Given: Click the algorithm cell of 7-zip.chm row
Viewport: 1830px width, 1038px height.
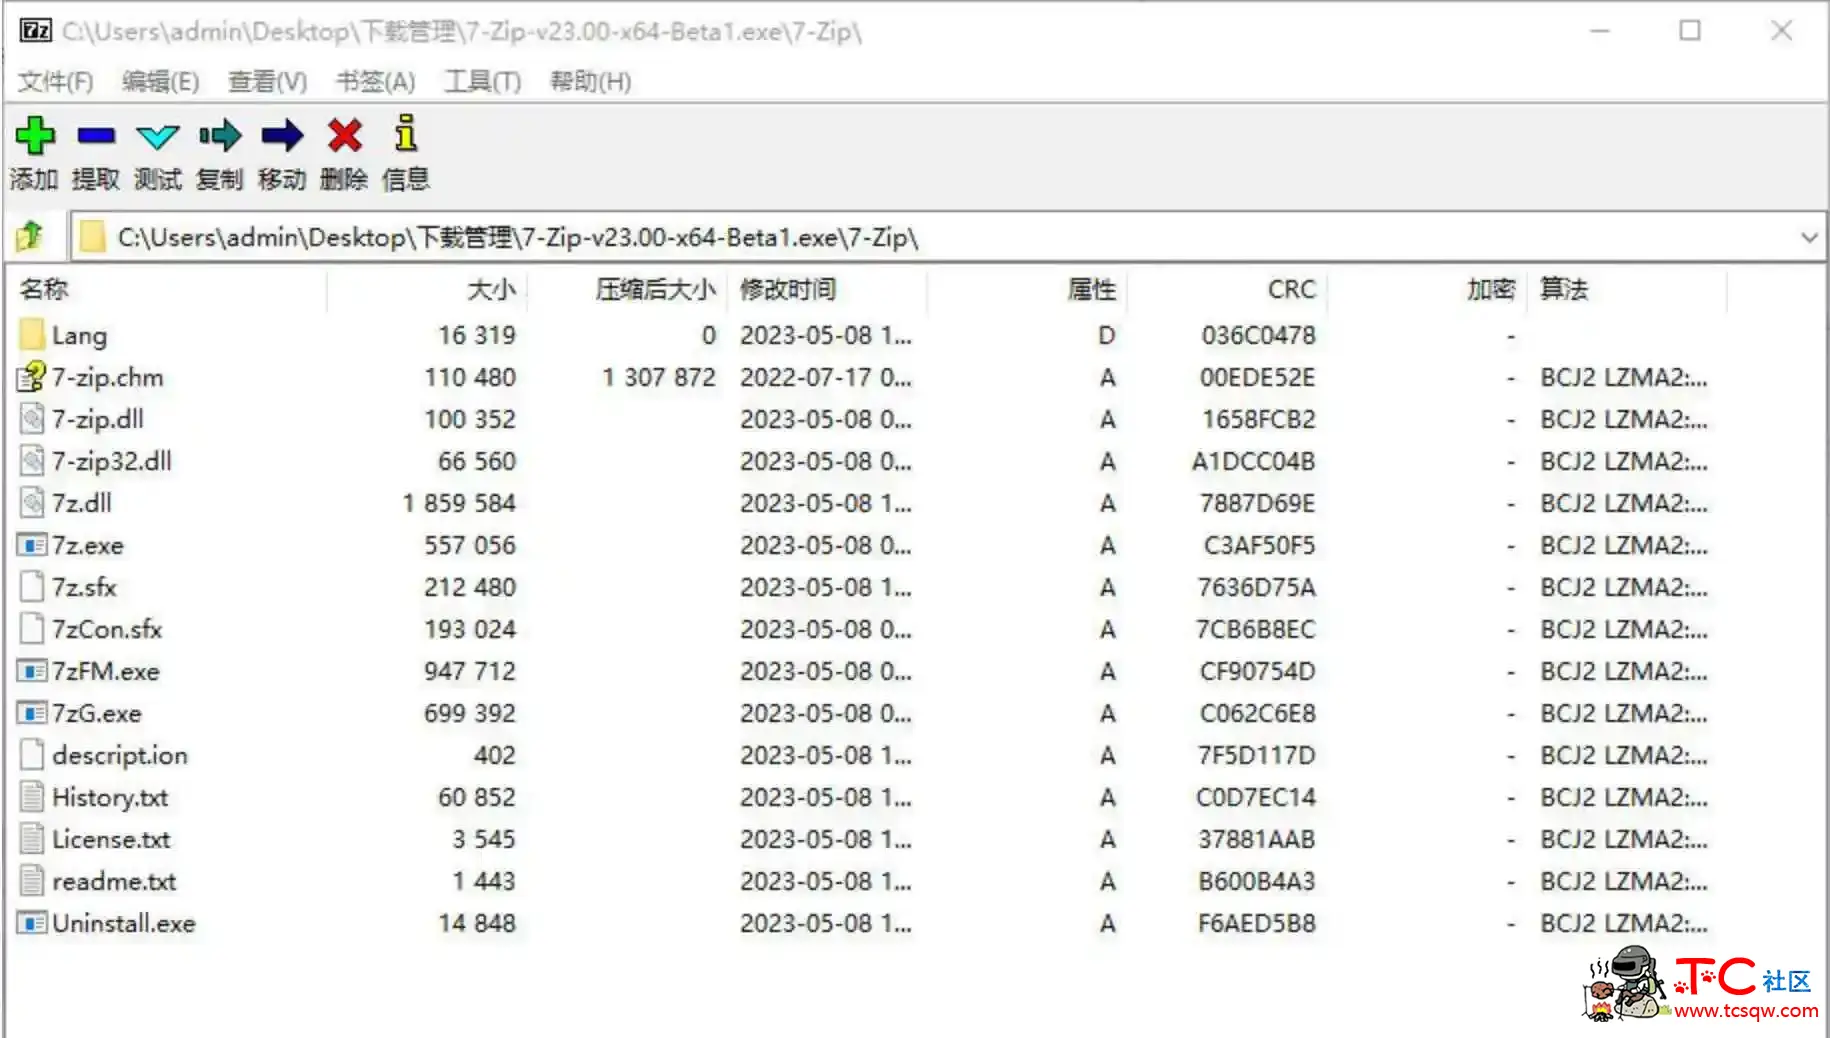Looking at the screenshot, I should point(1623,377).
